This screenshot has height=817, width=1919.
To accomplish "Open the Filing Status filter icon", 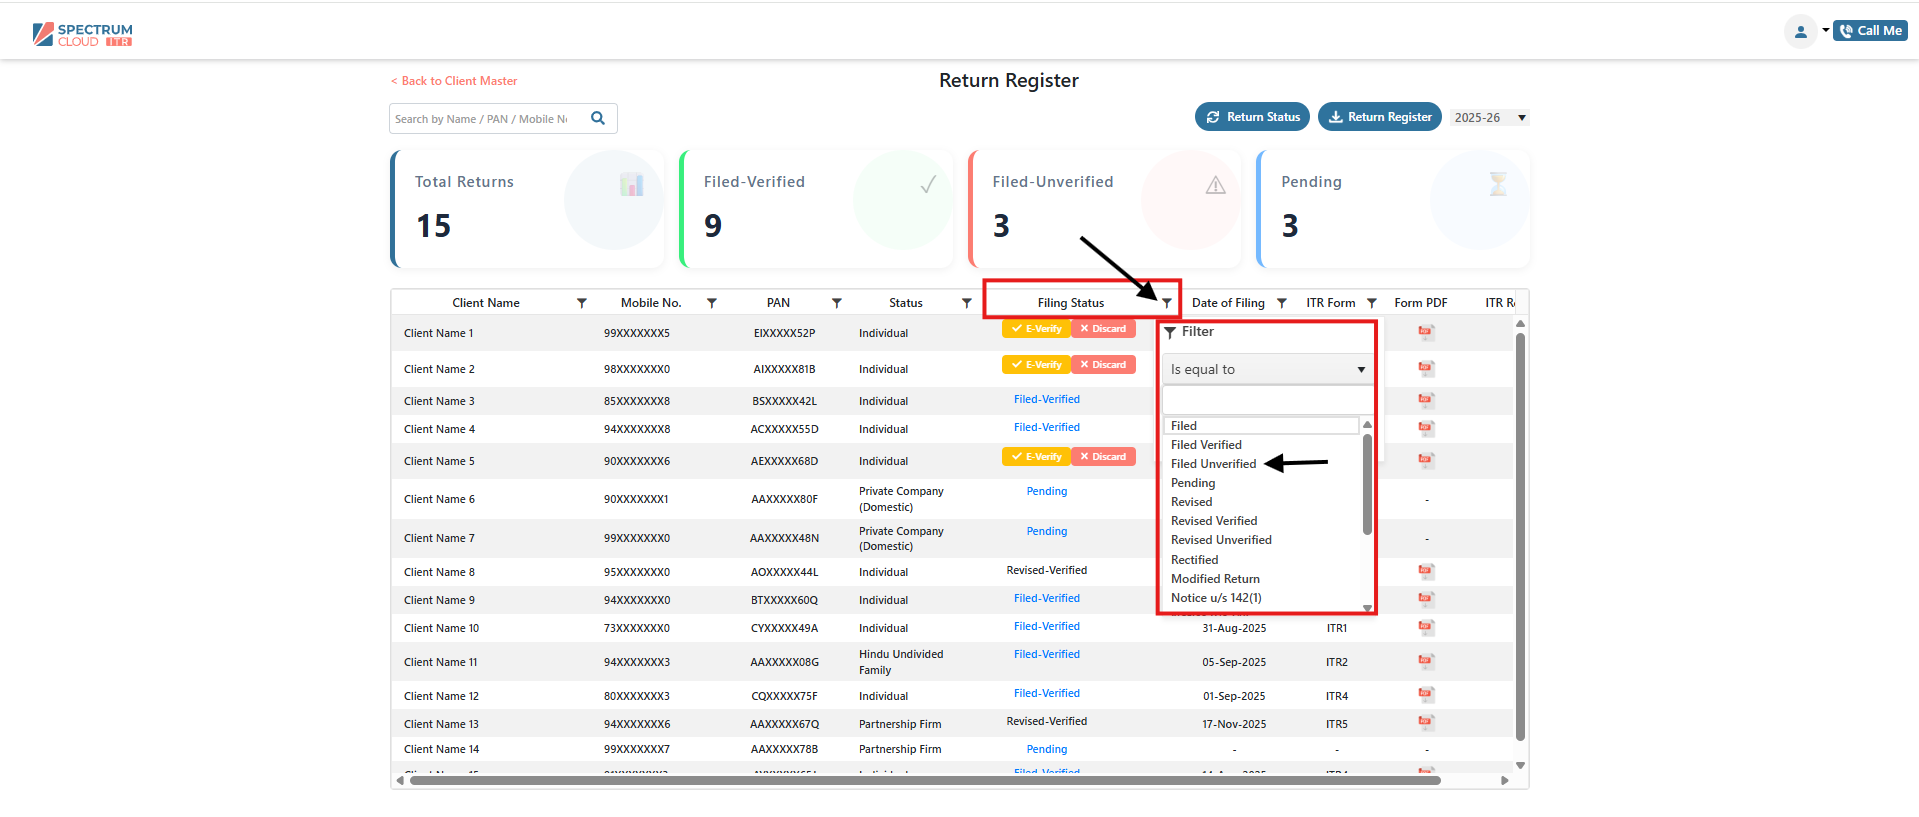I will (1166, 303).
